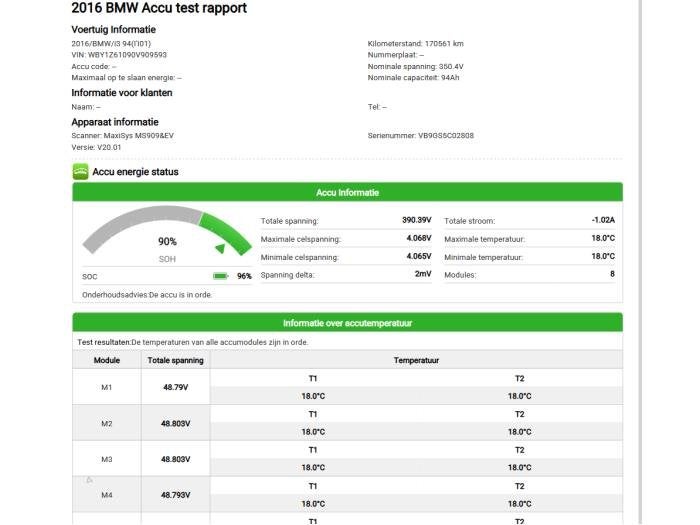Select the Maximale temperatuur 18.0°C value
The height and width of the screenshot is (525, 700).
(603, 238)
